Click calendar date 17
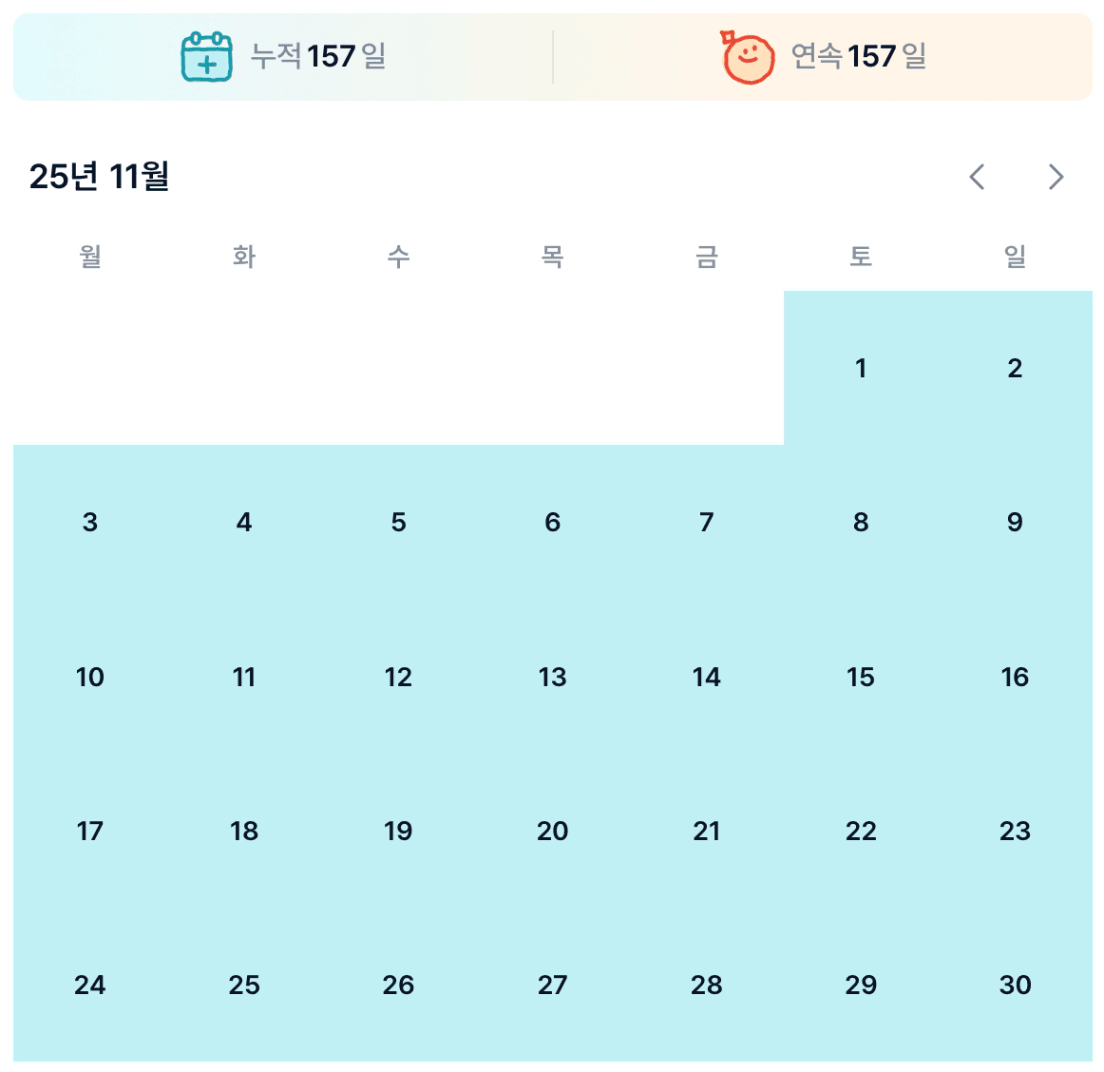Viewport: 1104px width, 1072px height. coord(90,832)
